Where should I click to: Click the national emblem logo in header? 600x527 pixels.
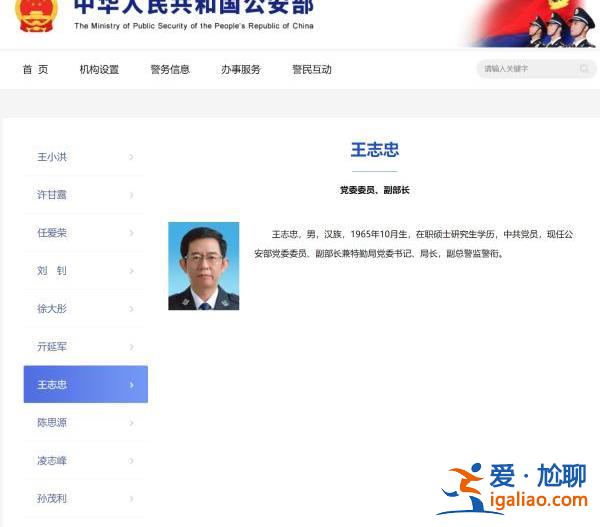(x=37, y=14)
